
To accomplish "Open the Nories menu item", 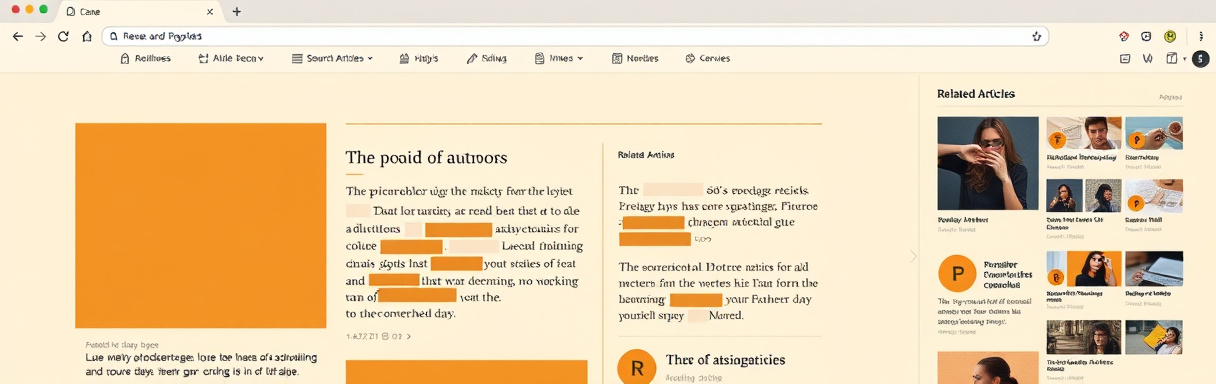I will 635,59.
